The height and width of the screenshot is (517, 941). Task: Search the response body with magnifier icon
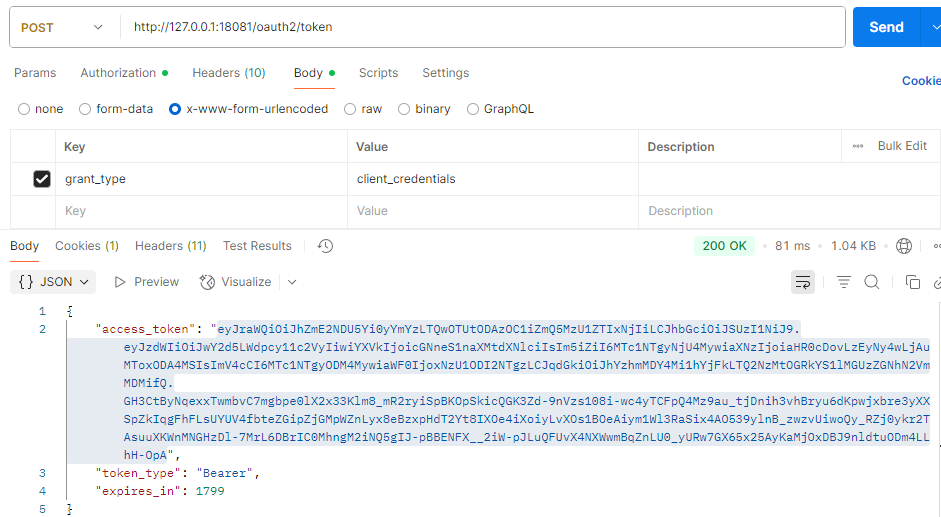point(872,282)
